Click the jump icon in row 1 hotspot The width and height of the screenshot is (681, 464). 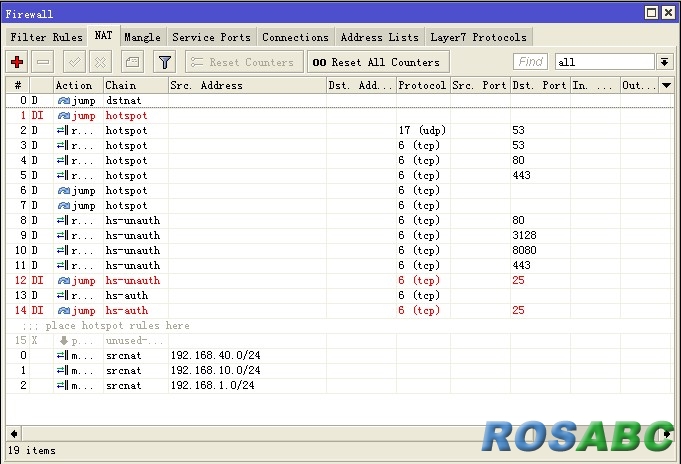pos(63,116)
